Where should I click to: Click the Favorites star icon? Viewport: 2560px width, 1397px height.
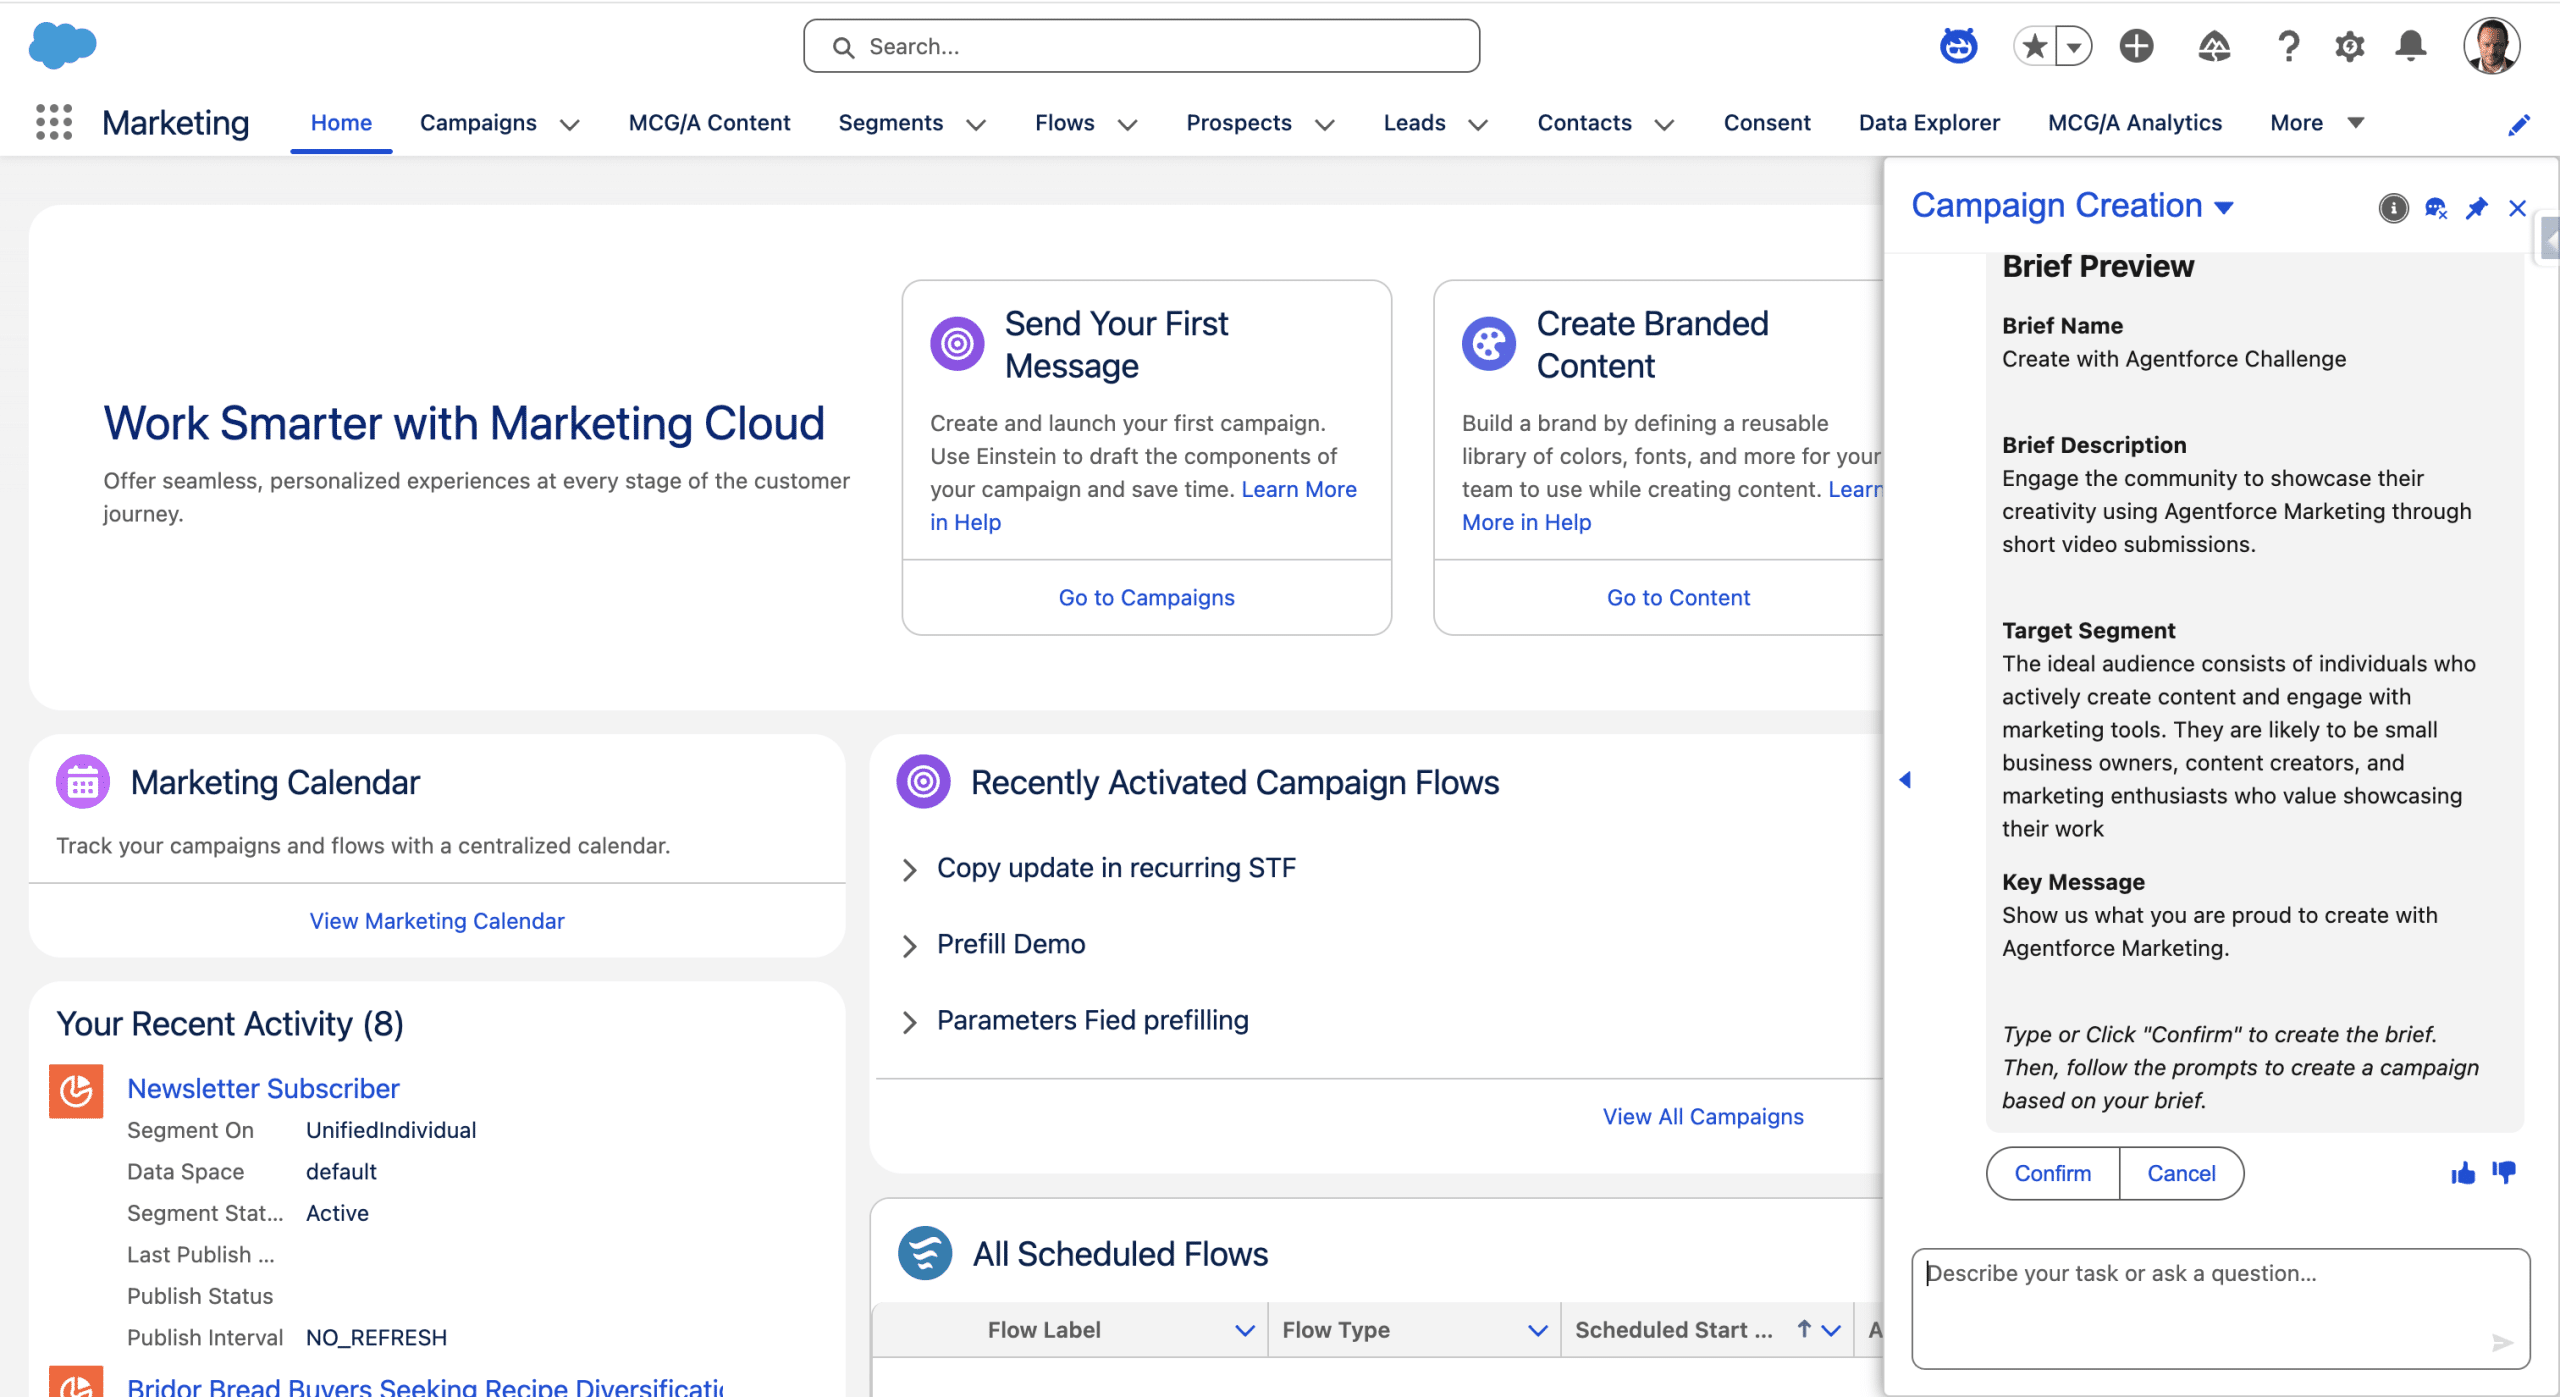point(2034,46)
